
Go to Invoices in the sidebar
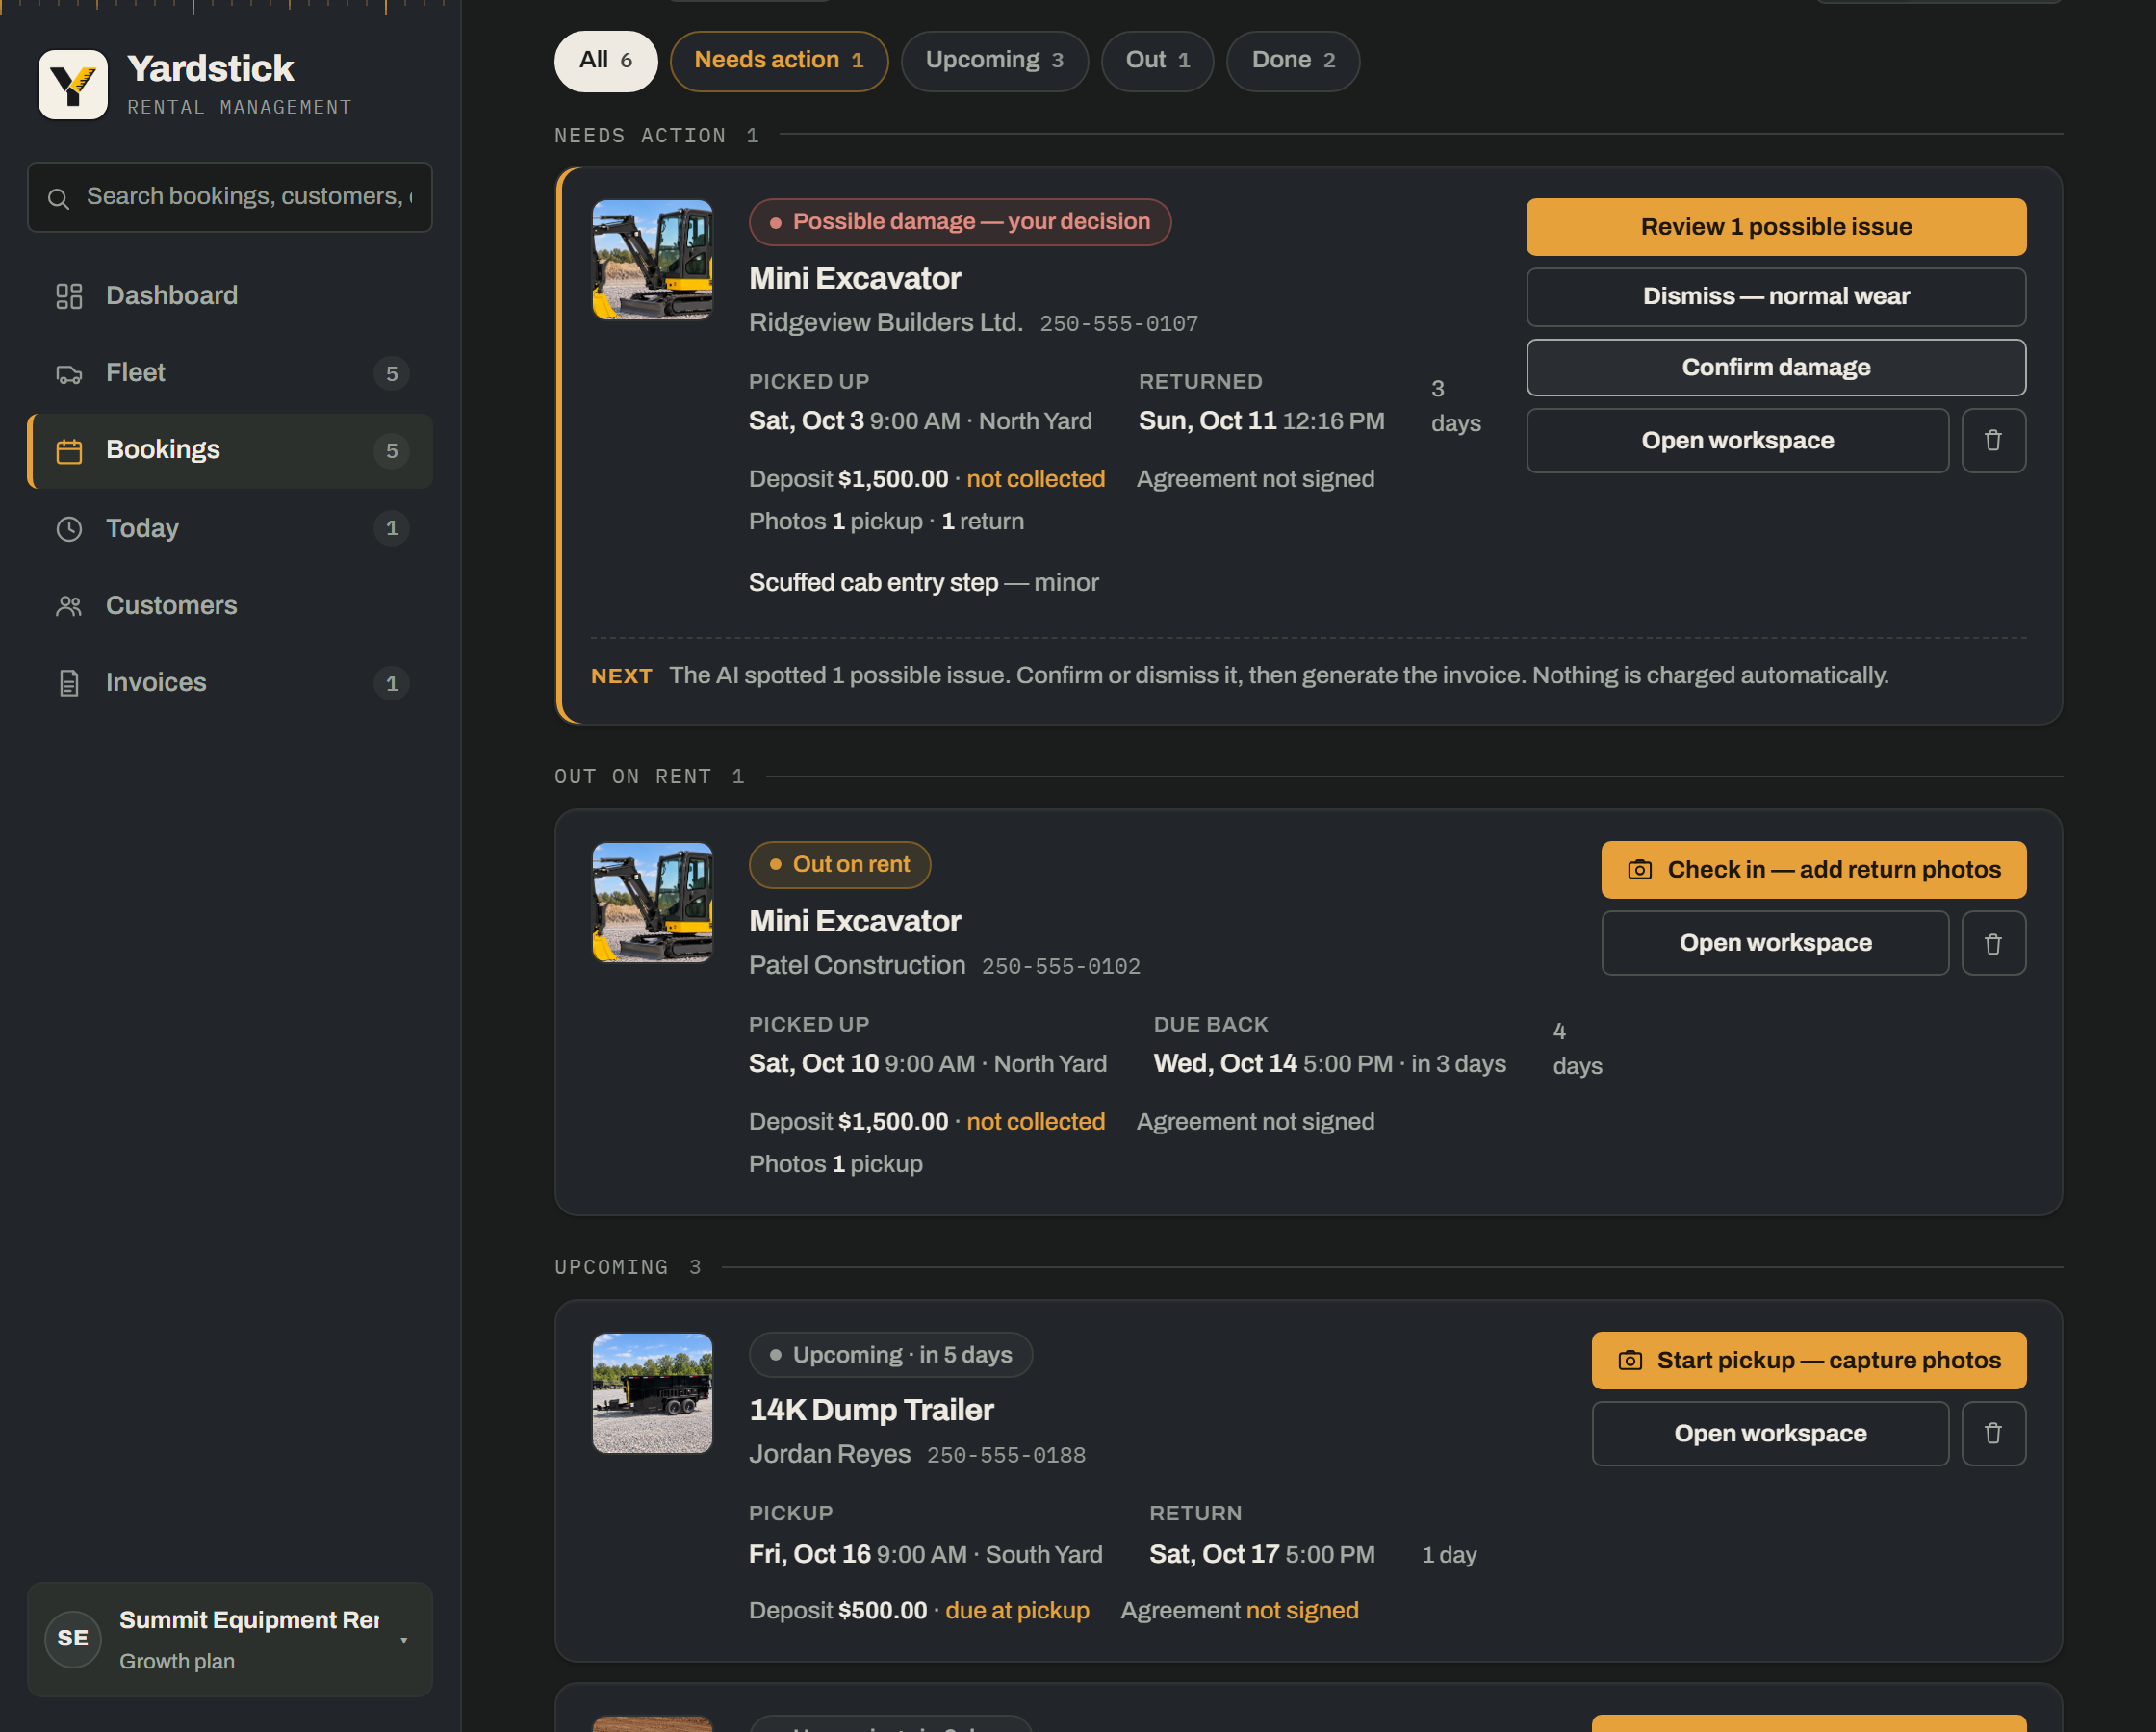coord(230,683)
